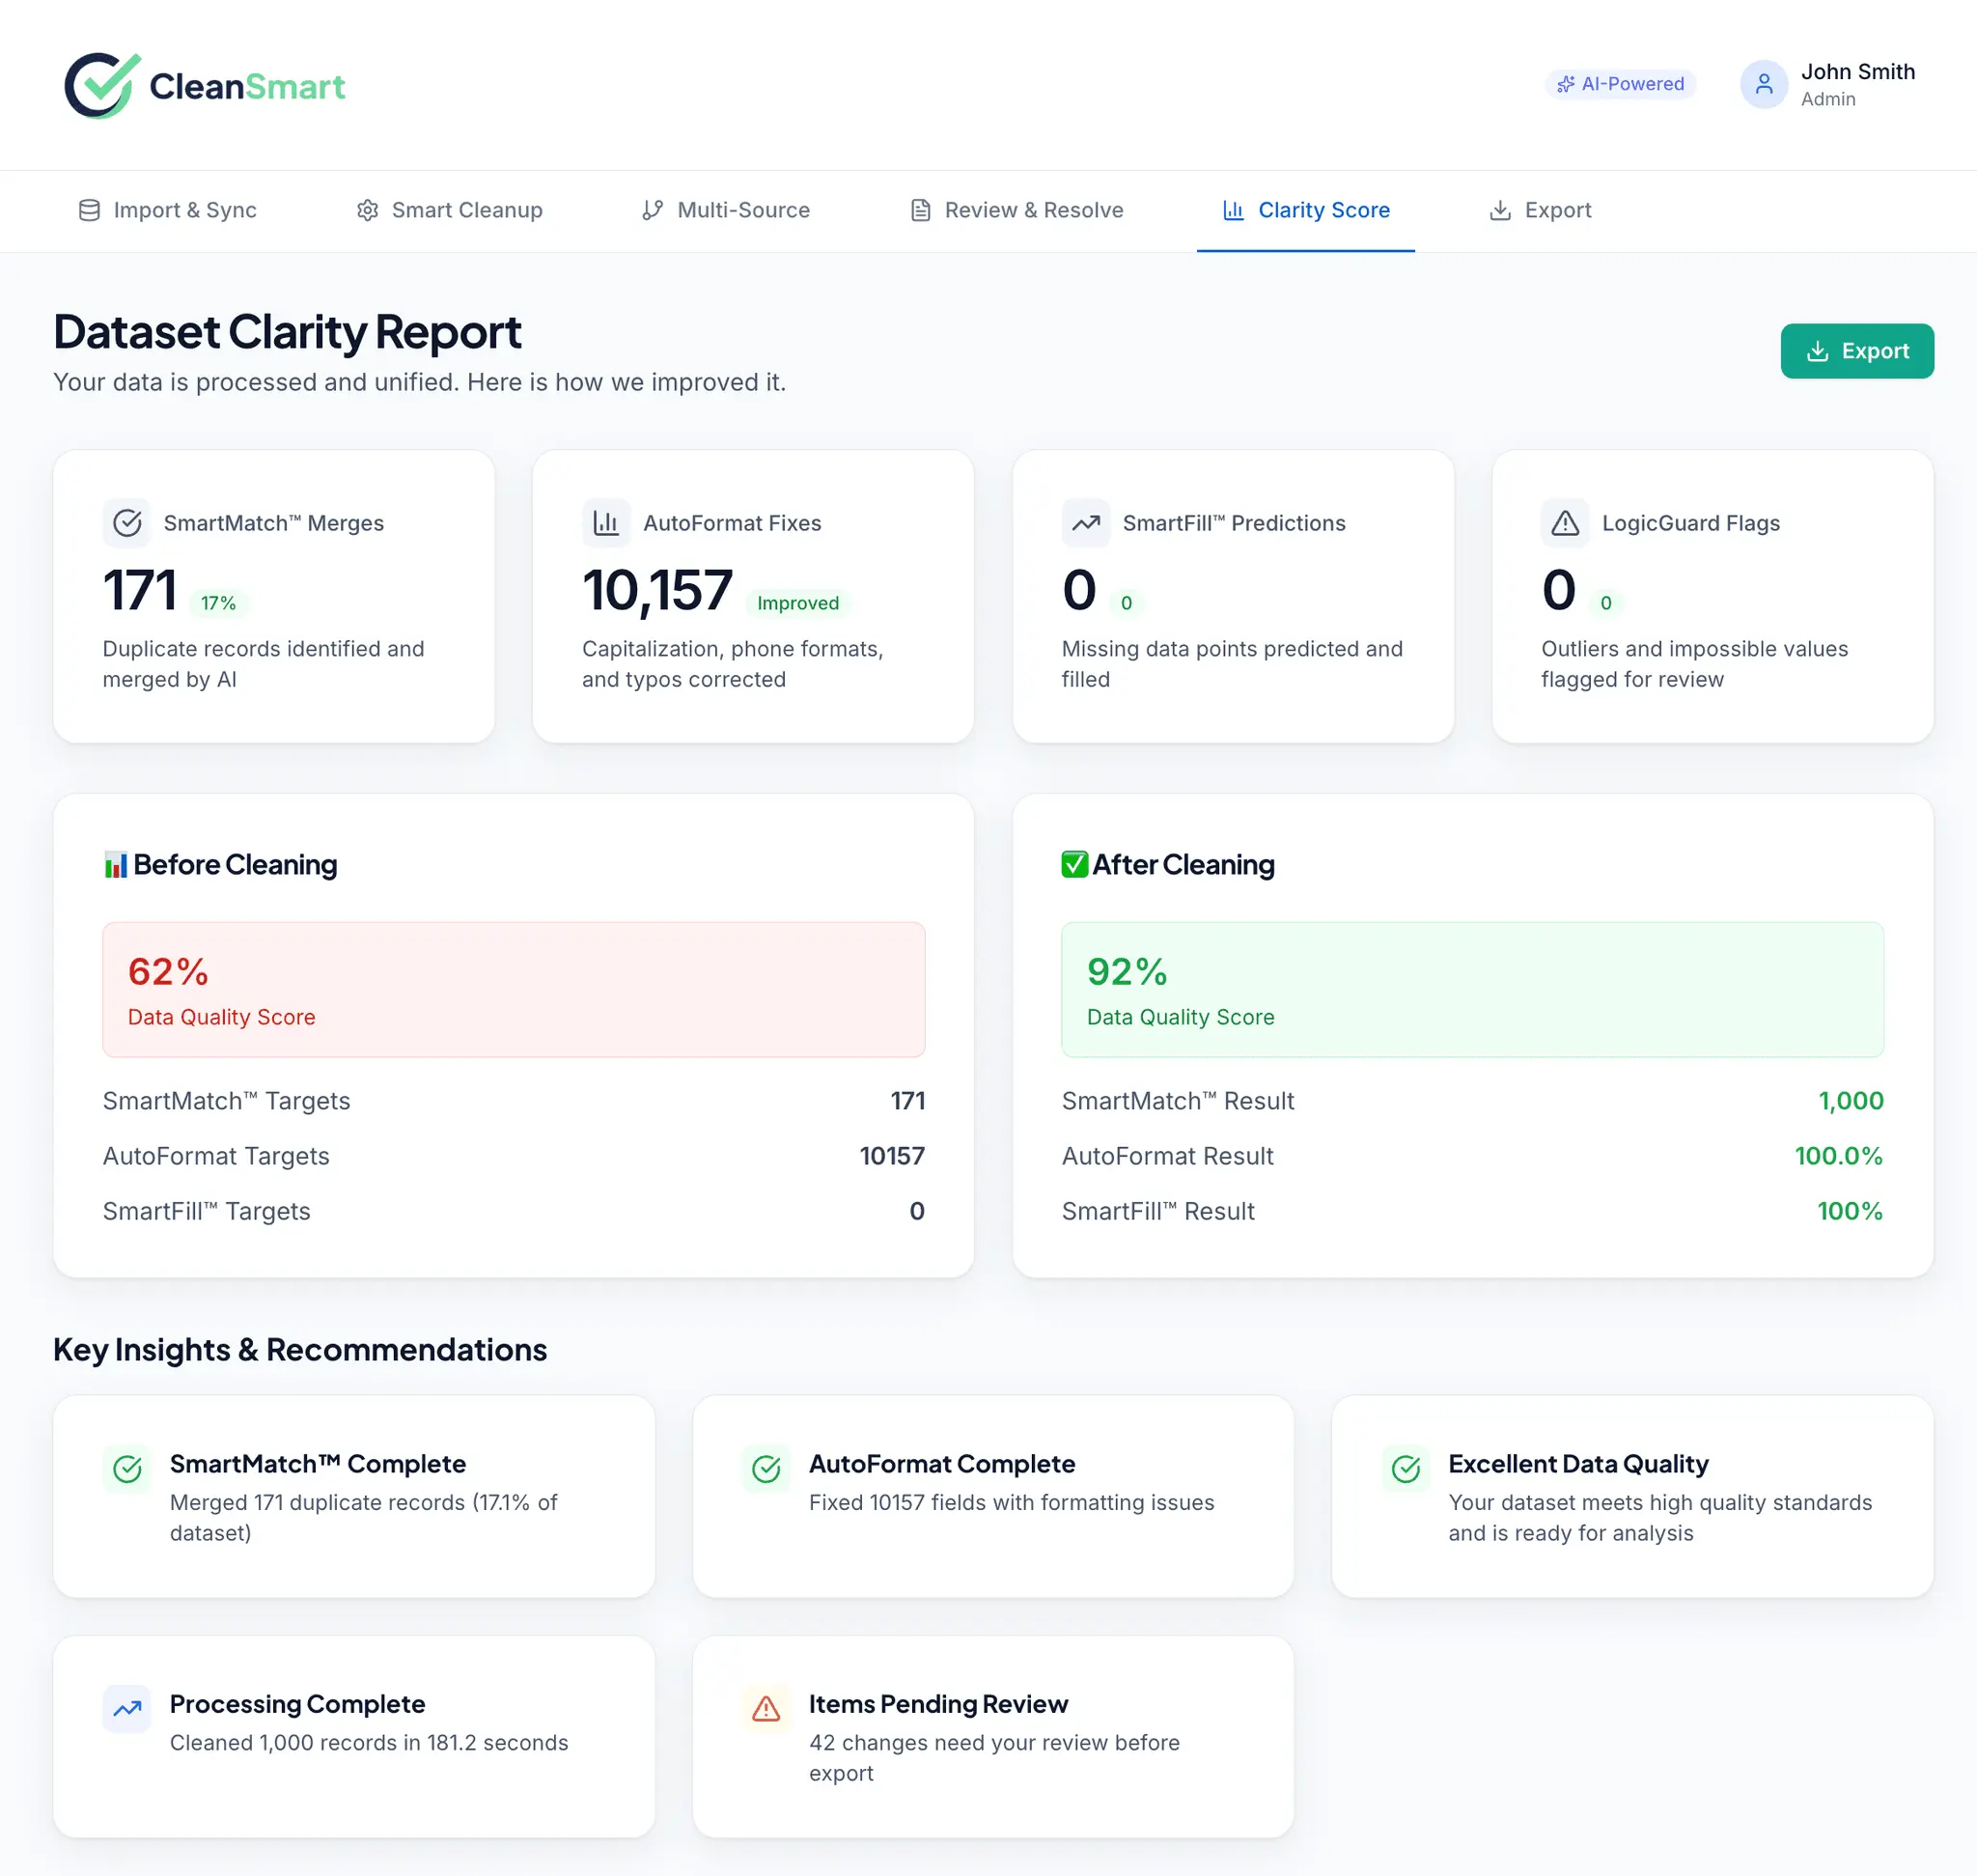The width and height of the screenshot is (1977, 1876).
Task: Click the LogicGuard Flags warning icon
Action: coord(1565,523)
